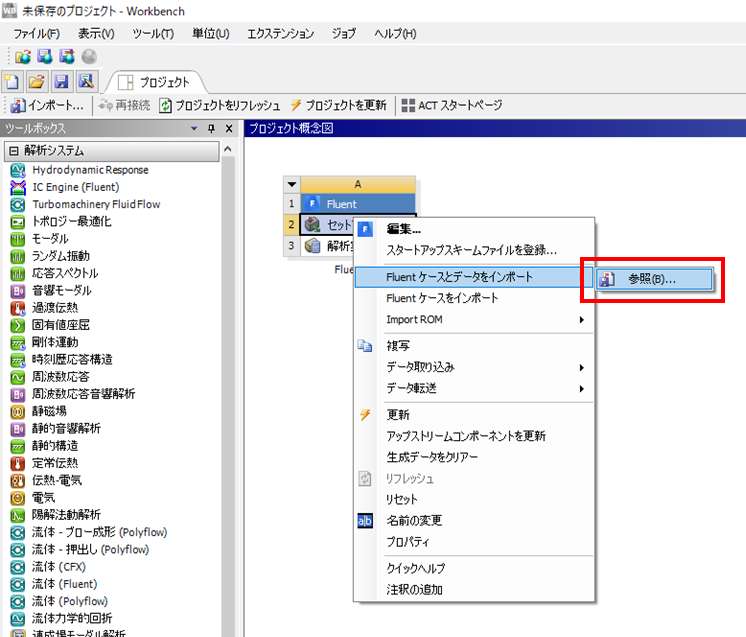Choose Edit (編集...) in the context menu

click(x=474, y=229)
